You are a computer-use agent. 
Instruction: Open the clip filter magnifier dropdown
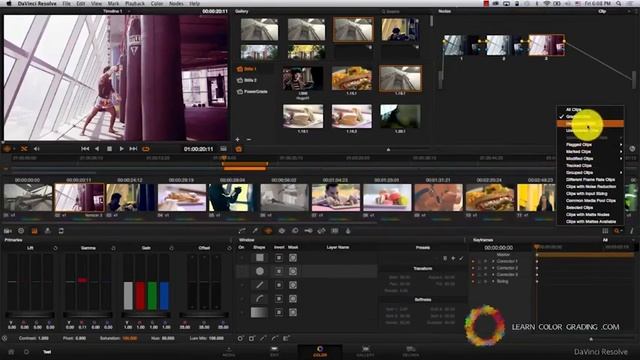[x=618, y=231]
